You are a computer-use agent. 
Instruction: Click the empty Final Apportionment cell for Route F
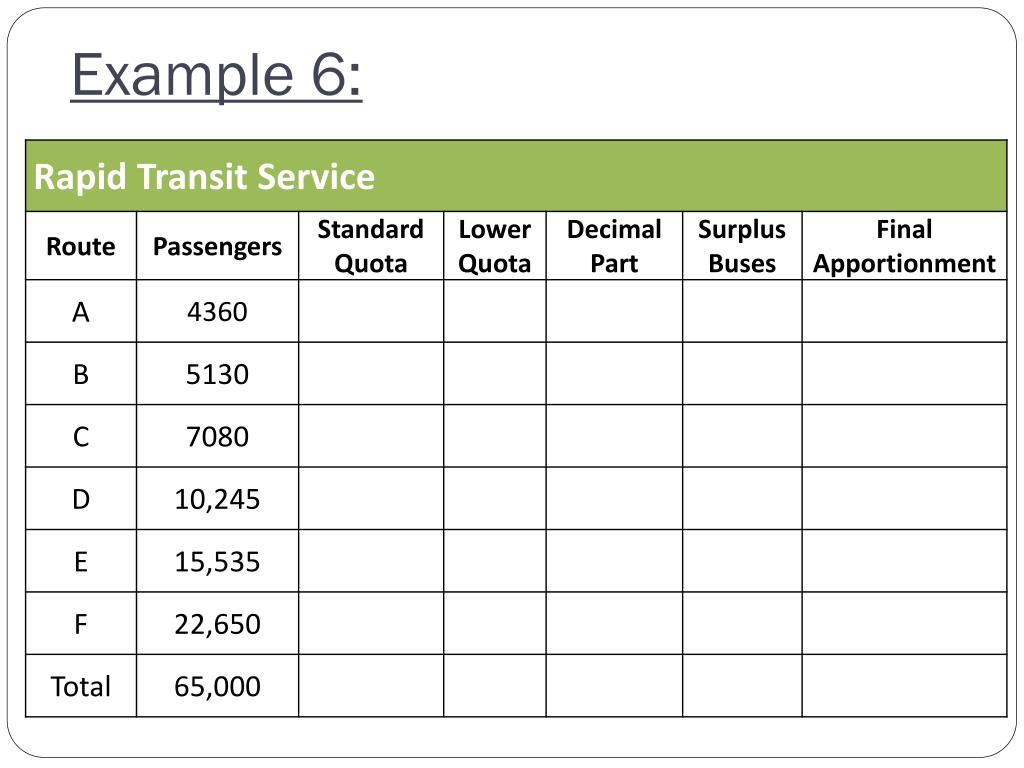[x=904, y=624]
